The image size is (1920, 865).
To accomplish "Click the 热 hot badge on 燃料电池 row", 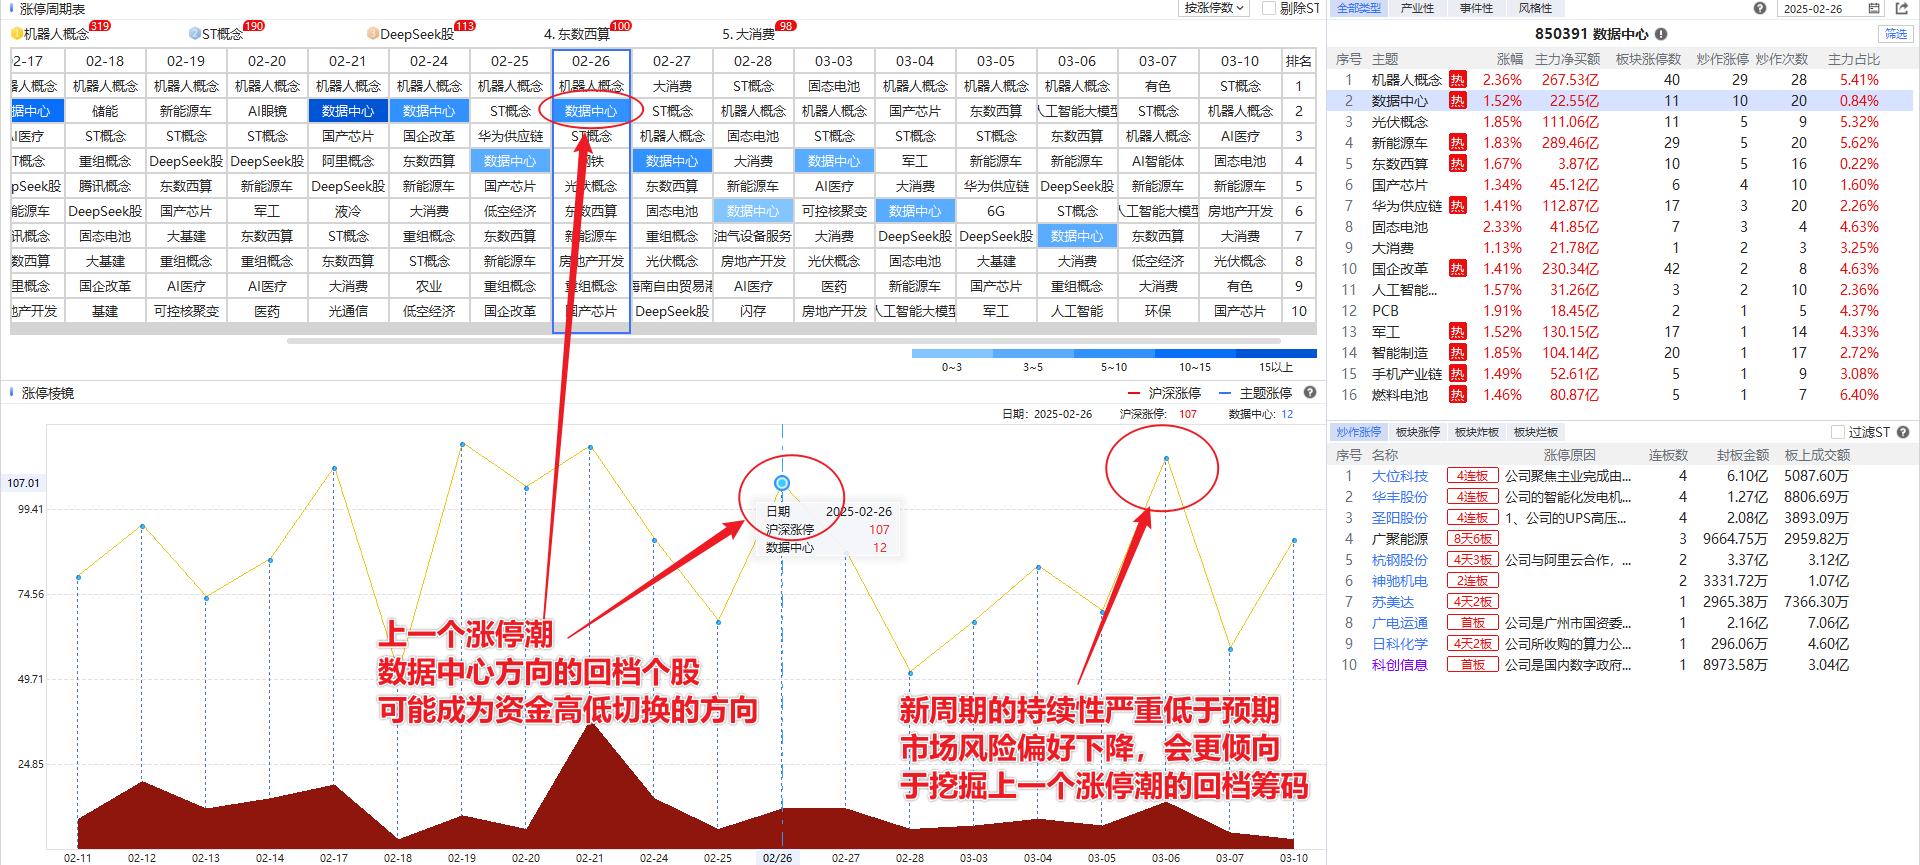I will click(1458, 395).
